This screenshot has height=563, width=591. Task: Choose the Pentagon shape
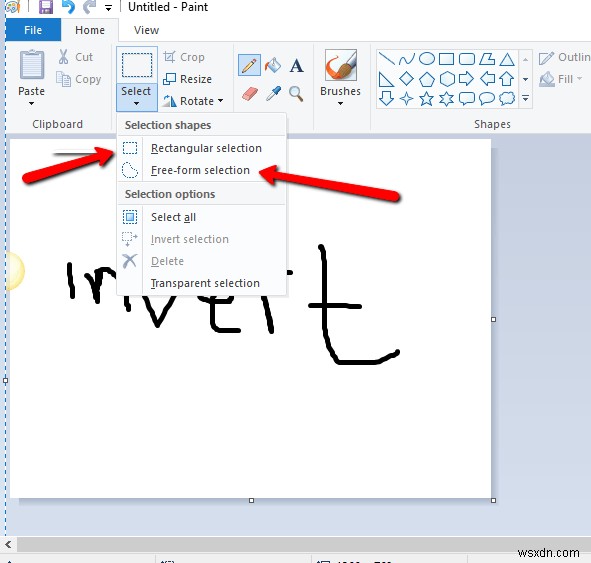(427, 79)
